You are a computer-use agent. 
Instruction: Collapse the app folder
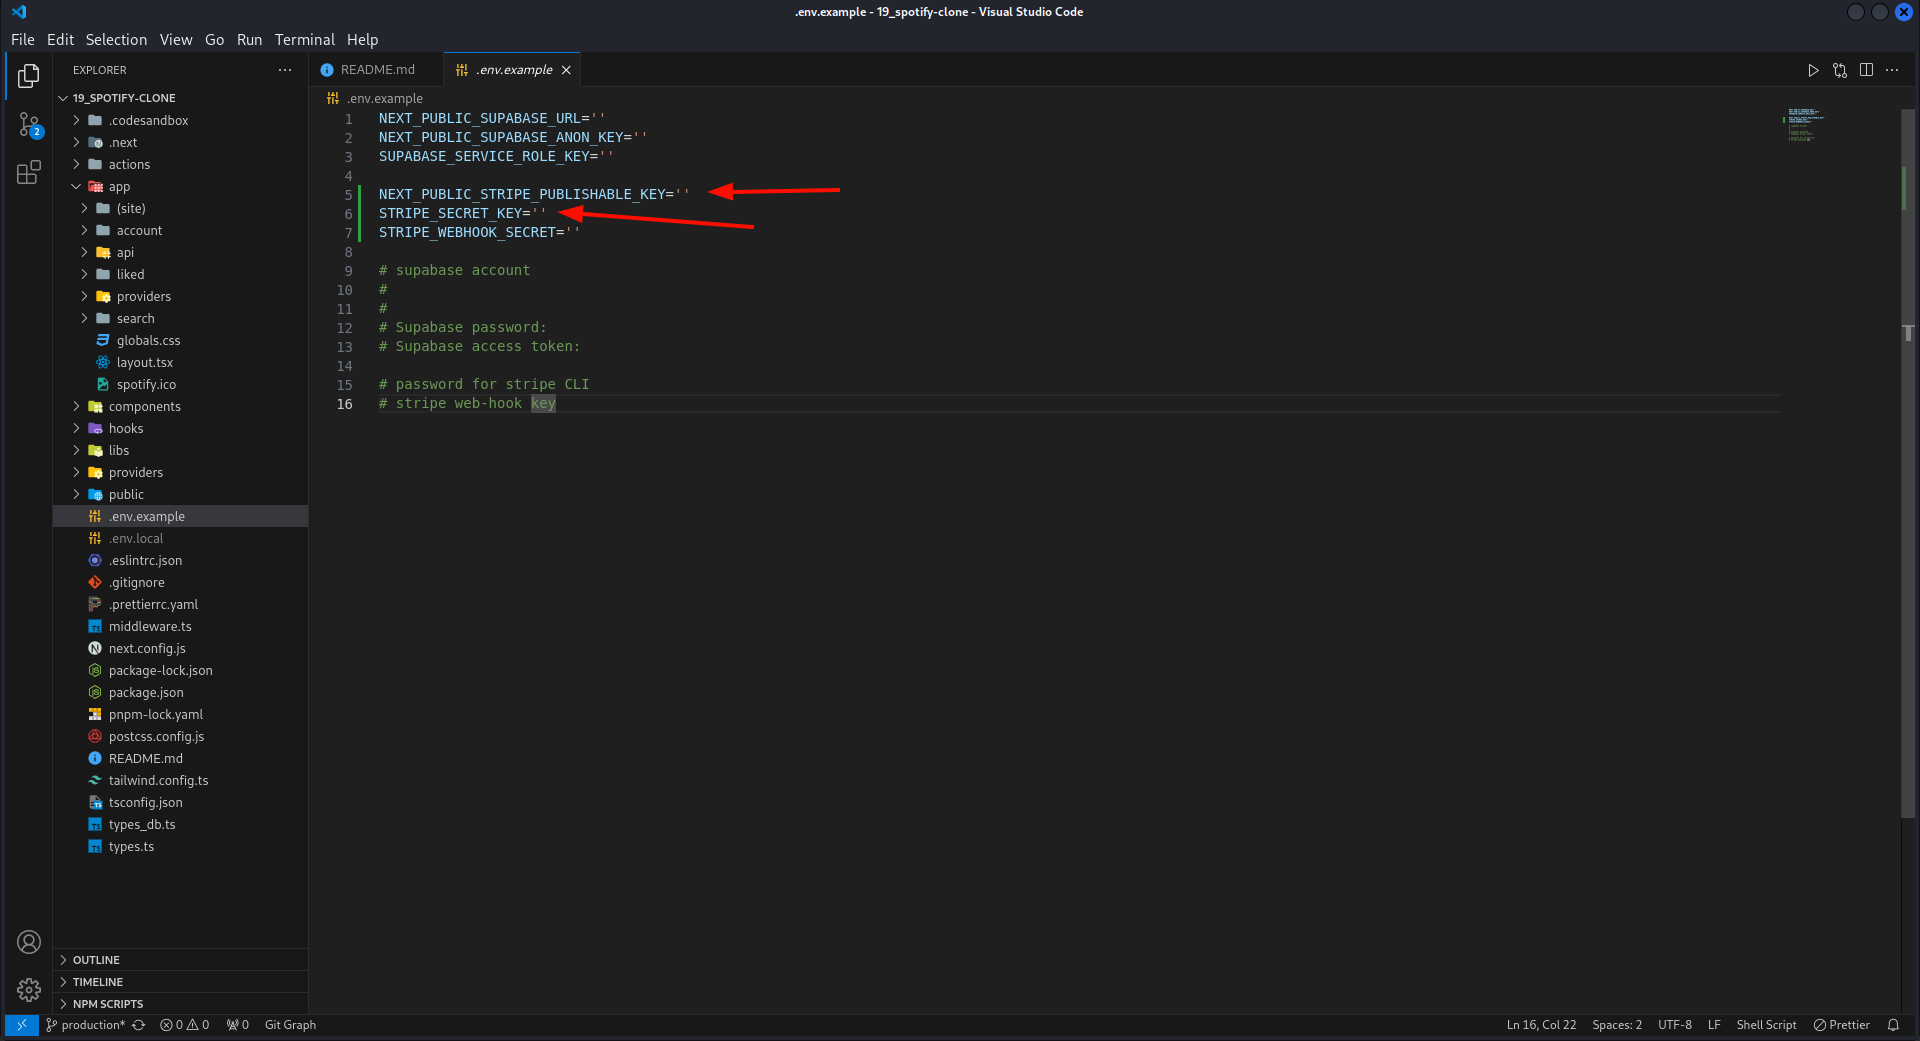[x=180, y=186]
